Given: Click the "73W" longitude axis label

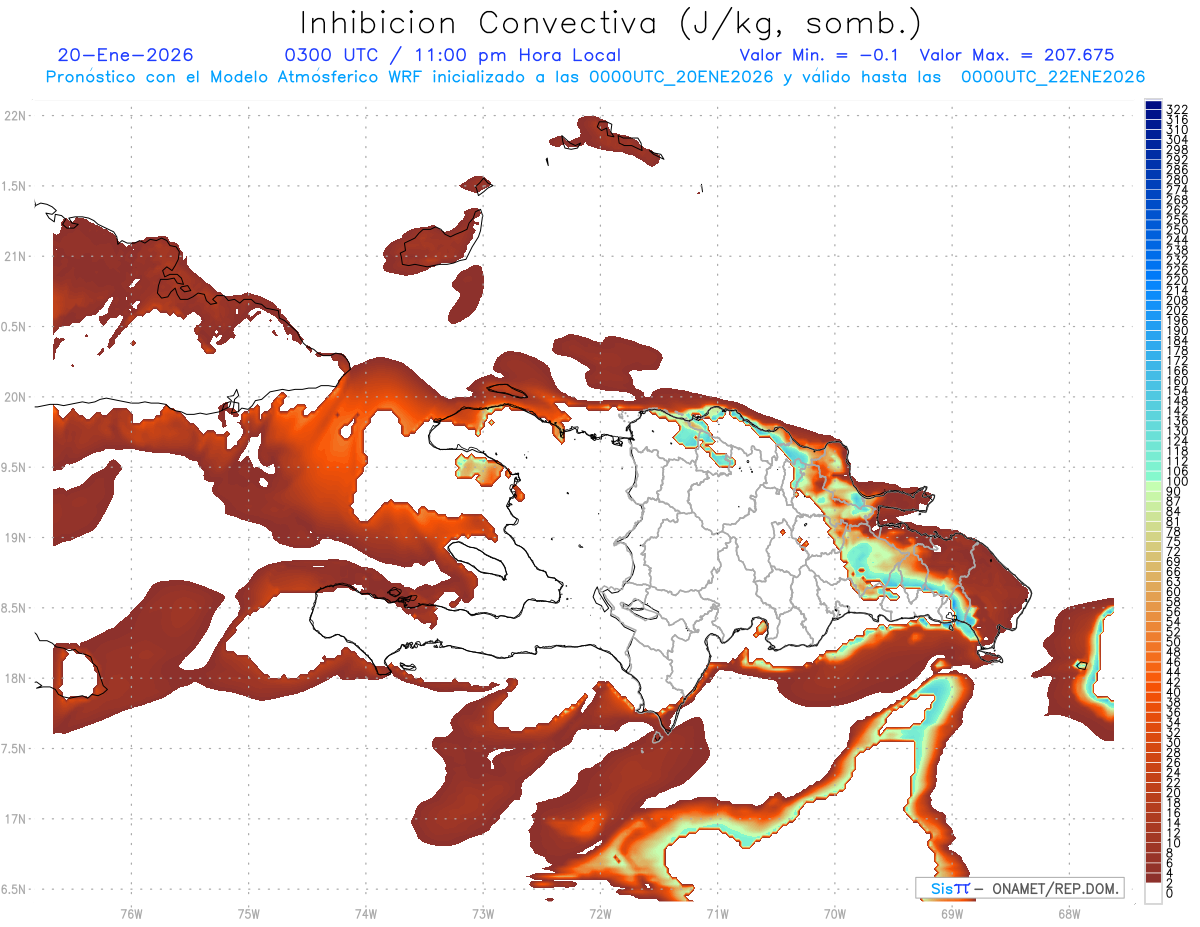Looking at the screenshot, I should (483, 914).
